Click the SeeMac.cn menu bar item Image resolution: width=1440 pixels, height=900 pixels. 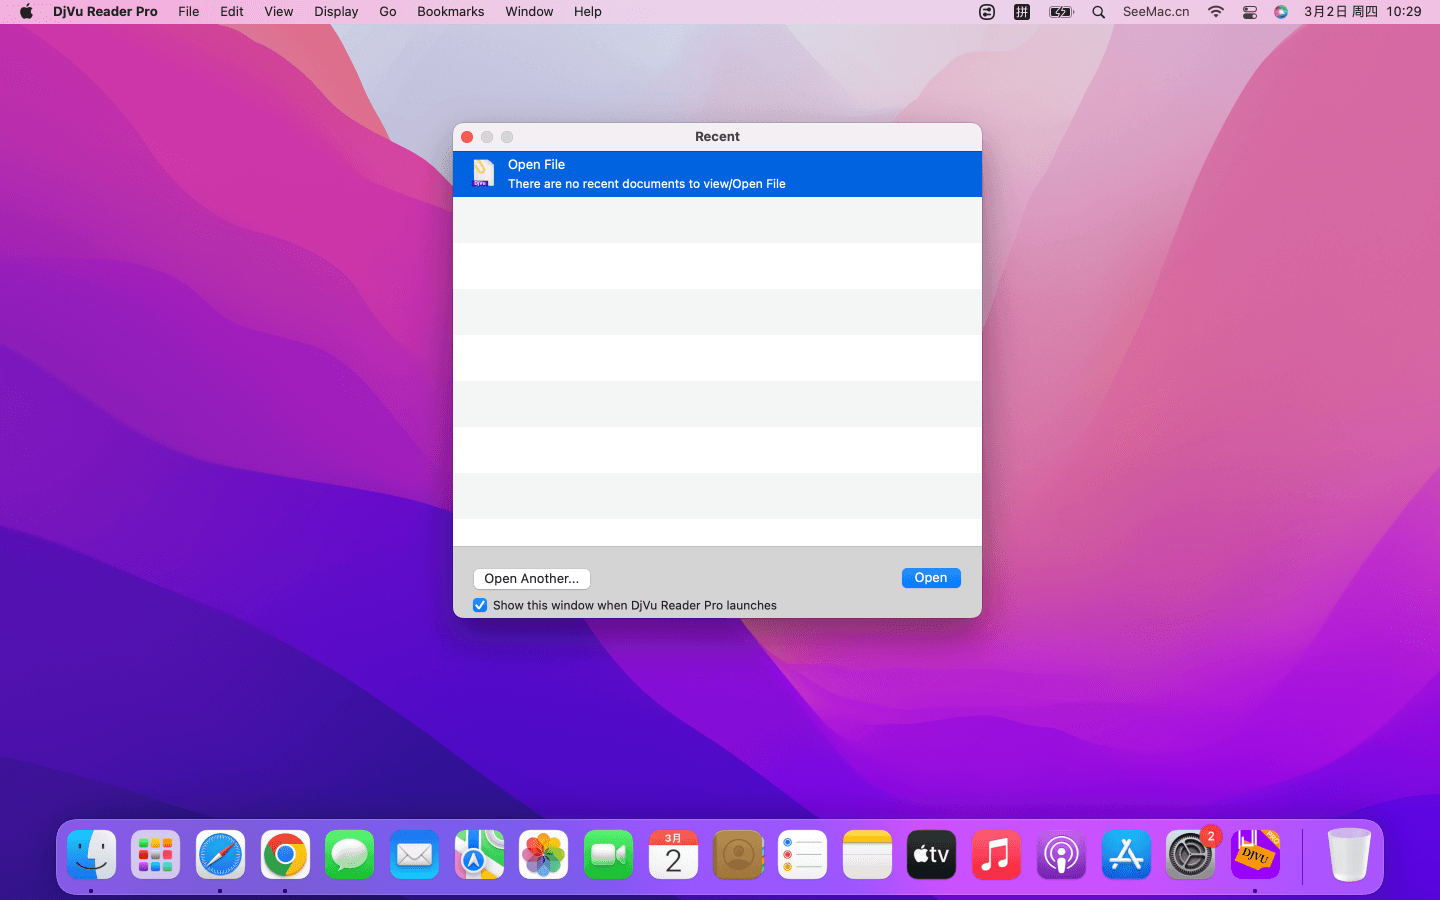tap(1156, 12)
